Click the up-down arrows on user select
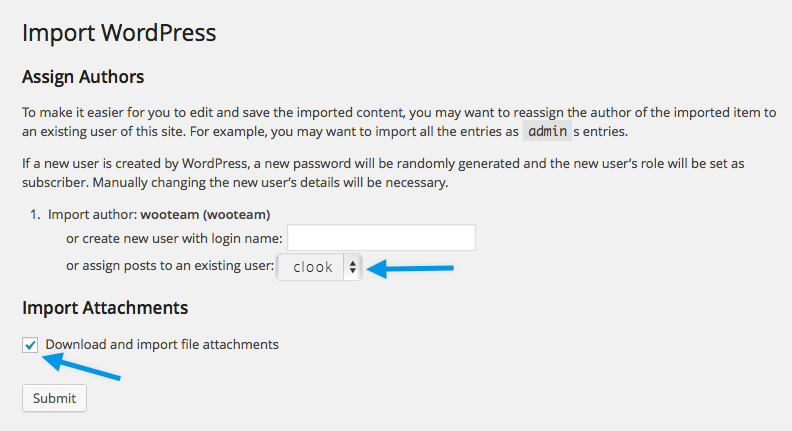792x431 pixels. coord(352,267)
